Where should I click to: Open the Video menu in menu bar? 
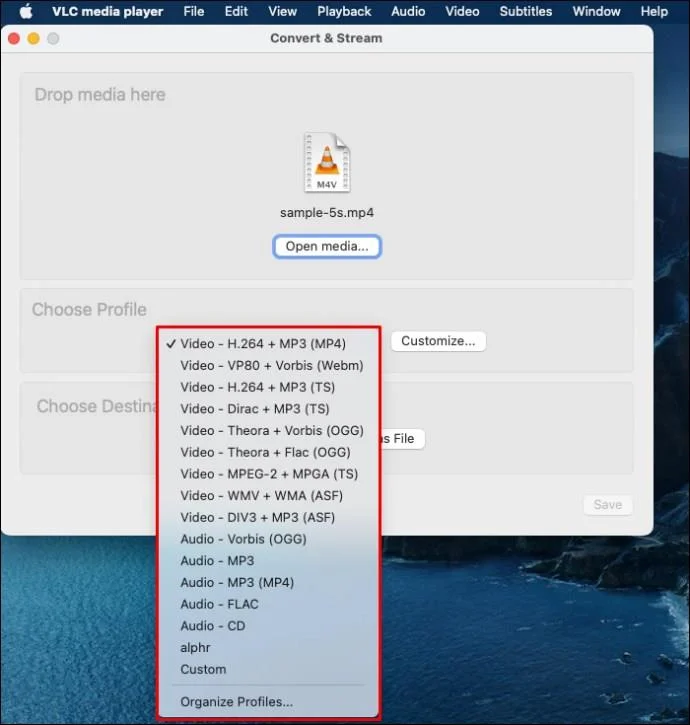[462, 11]
